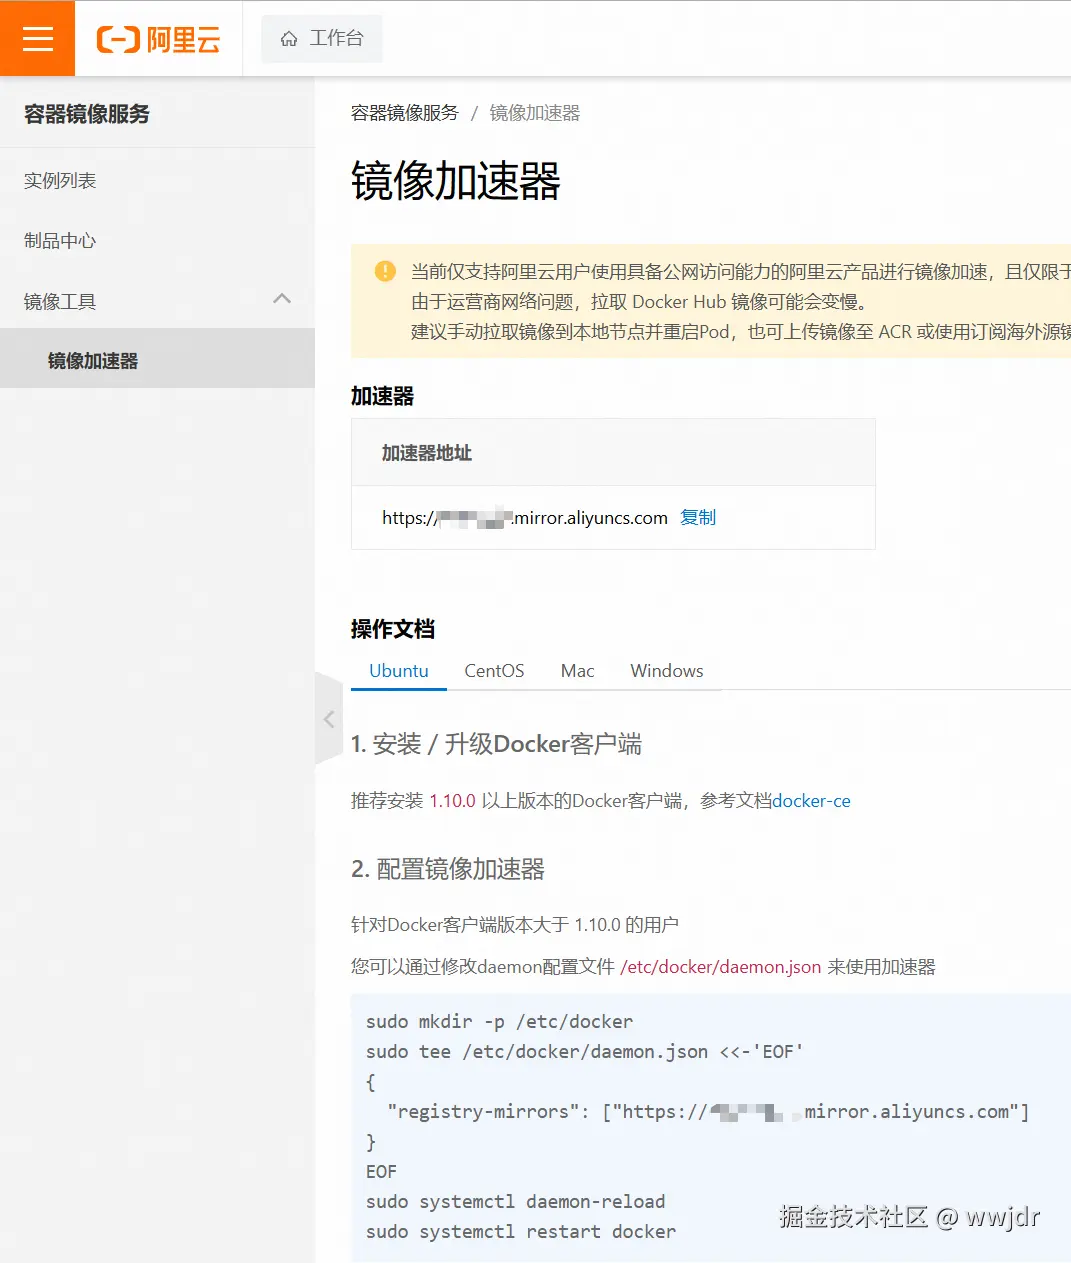The height and width of the screenshot is (1263, 1071).
Task: Click the 'sudo tee /etc/docker/daemon.json' code line
Action: tap(585, 1052)
